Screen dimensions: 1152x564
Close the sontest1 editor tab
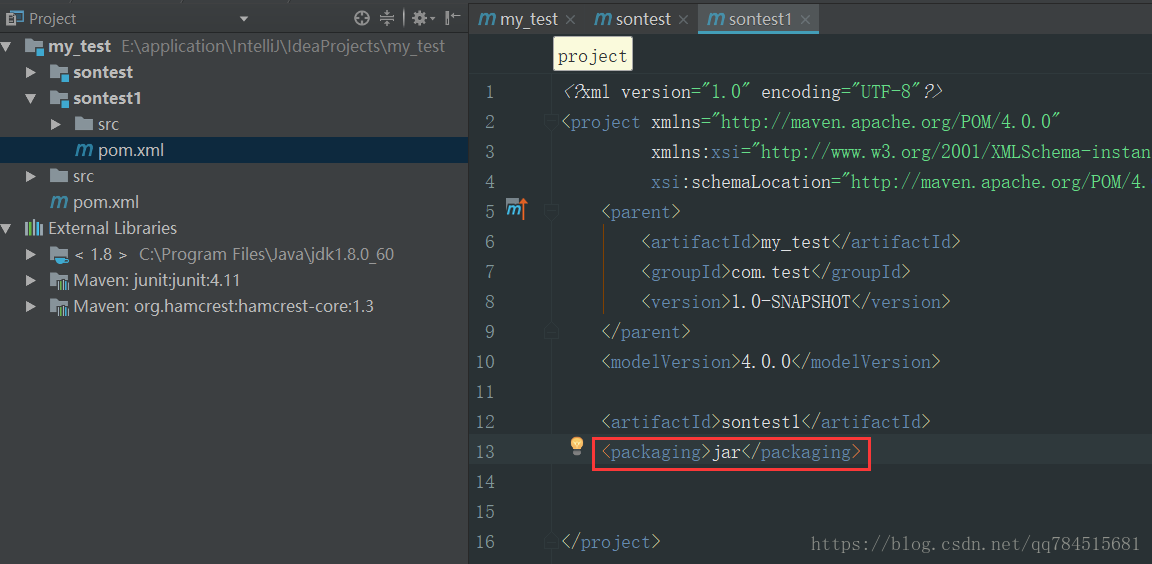805,20
